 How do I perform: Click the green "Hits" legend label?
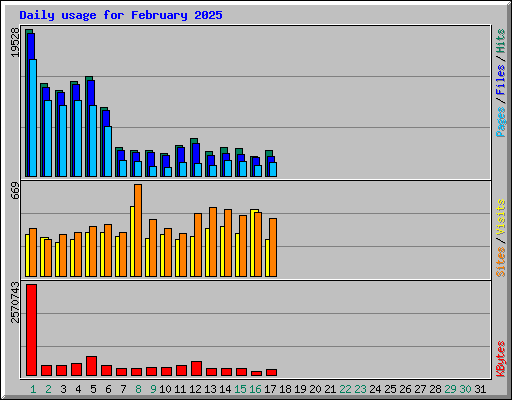pyautogui.click(x=500, y=41)
